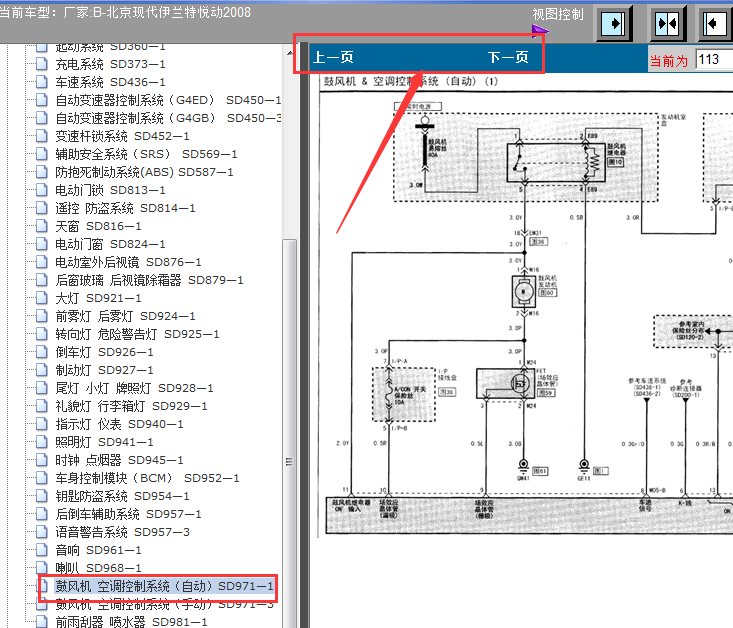Screen dimensions: 733x628
Task: Click document icon beside 照明灯 SD941-1
Action: click(42, 442)
